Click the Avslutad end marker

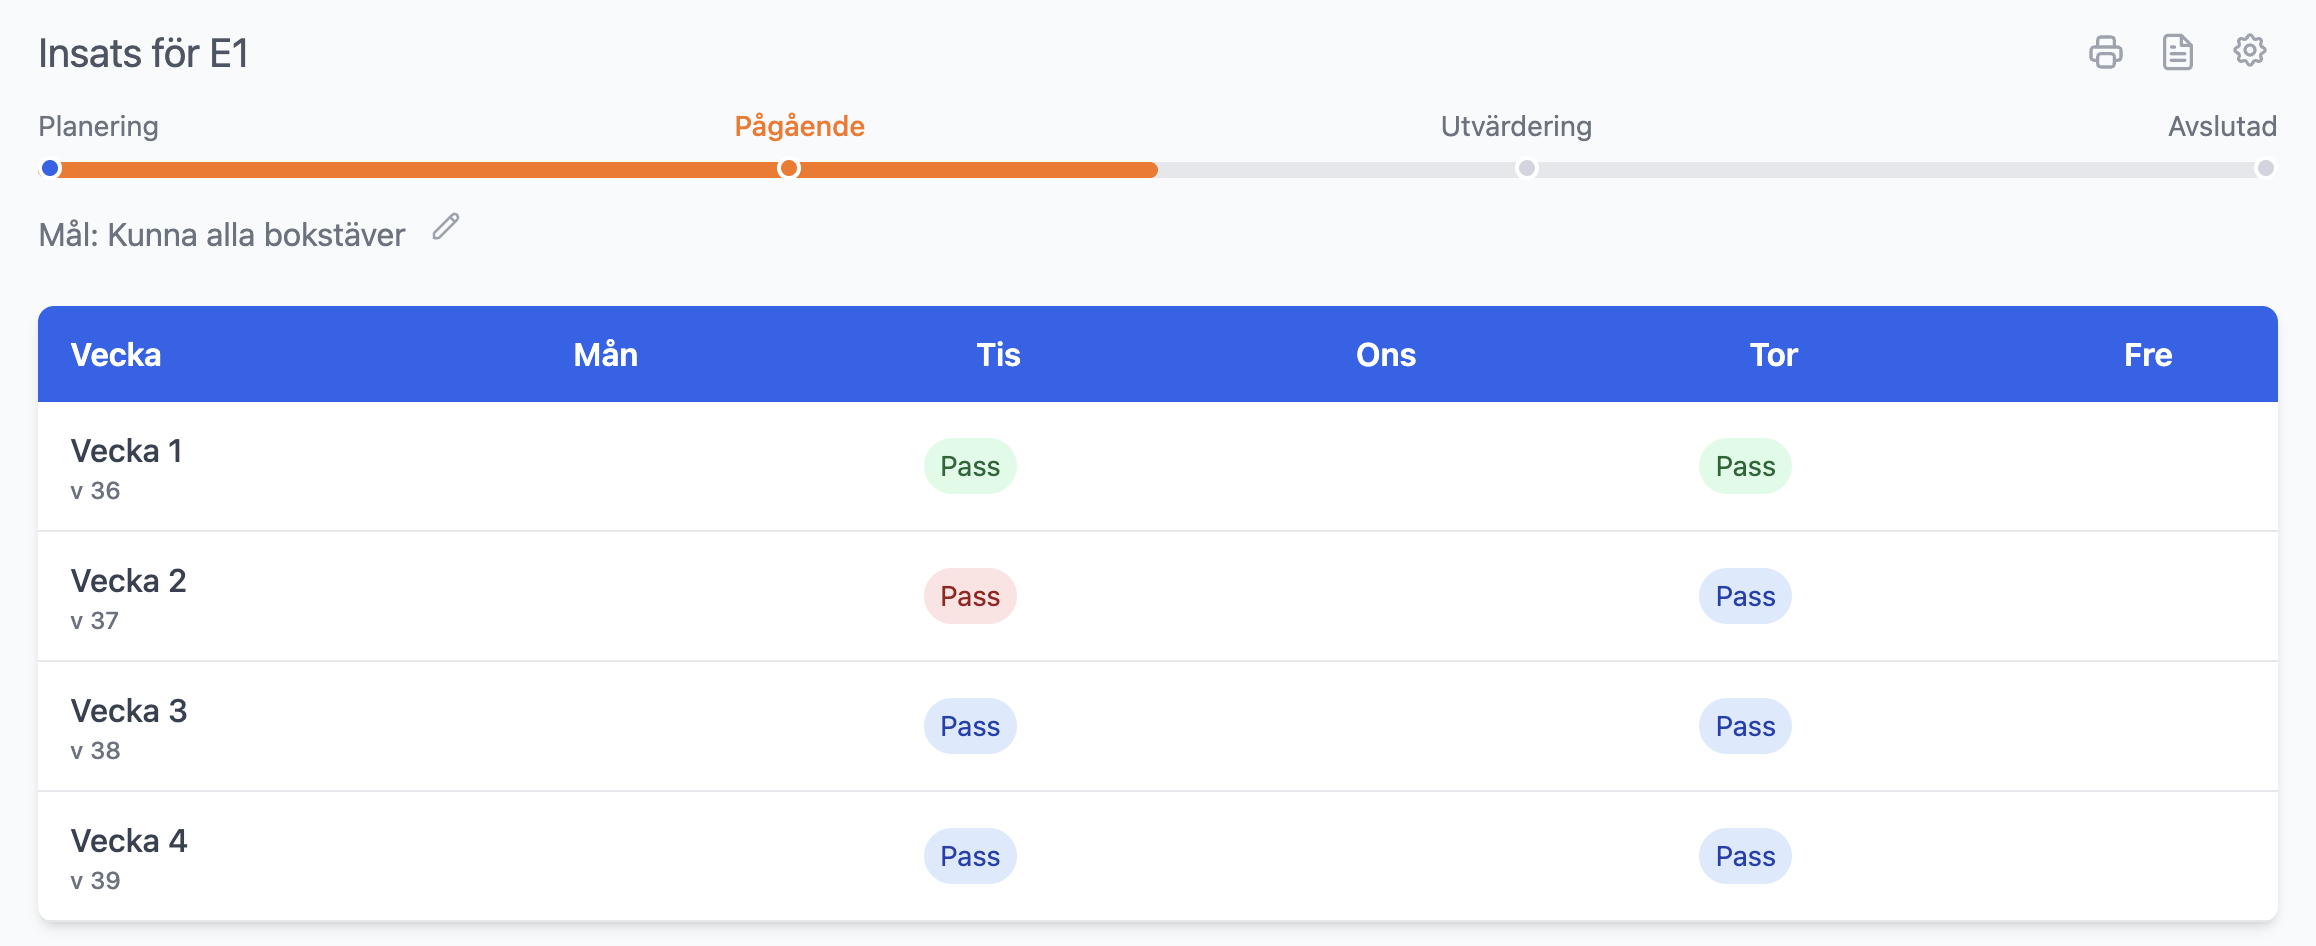(x=2265, y=168)
